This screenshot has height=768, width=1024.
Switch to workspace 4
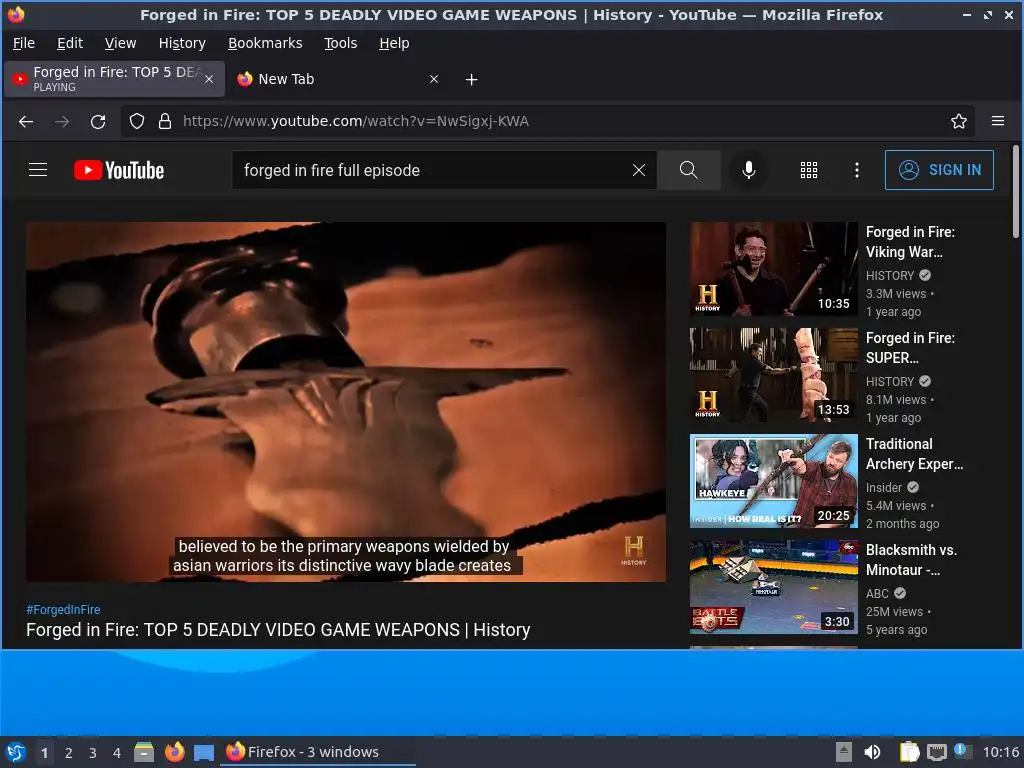(117, 753)
